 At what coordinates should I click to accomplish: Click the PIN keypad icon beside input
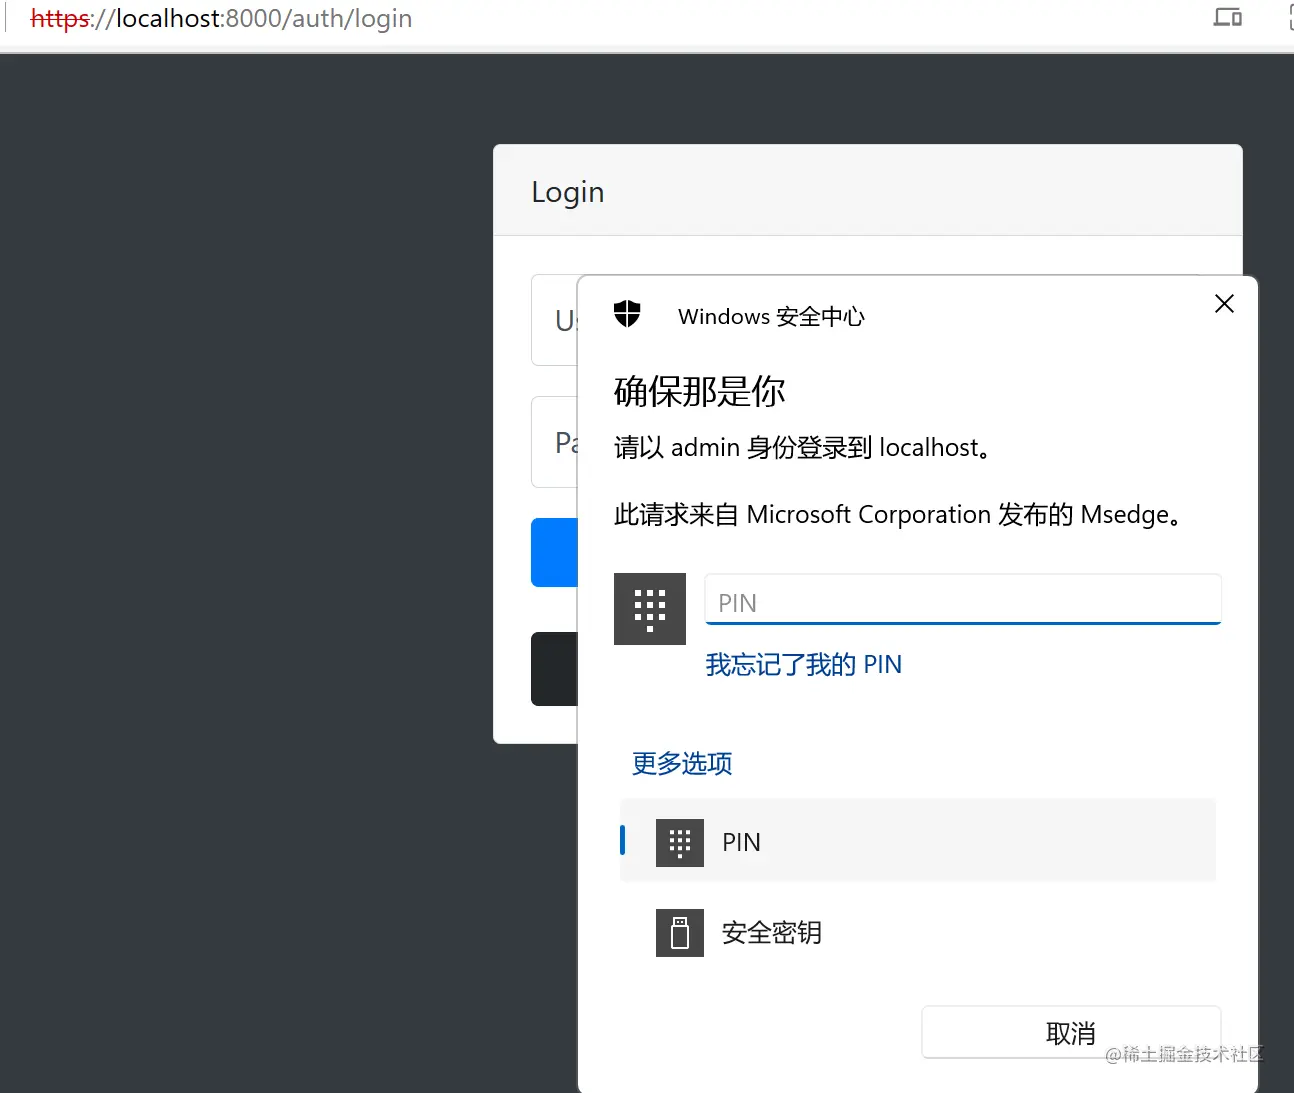click(x=650, y=609)
